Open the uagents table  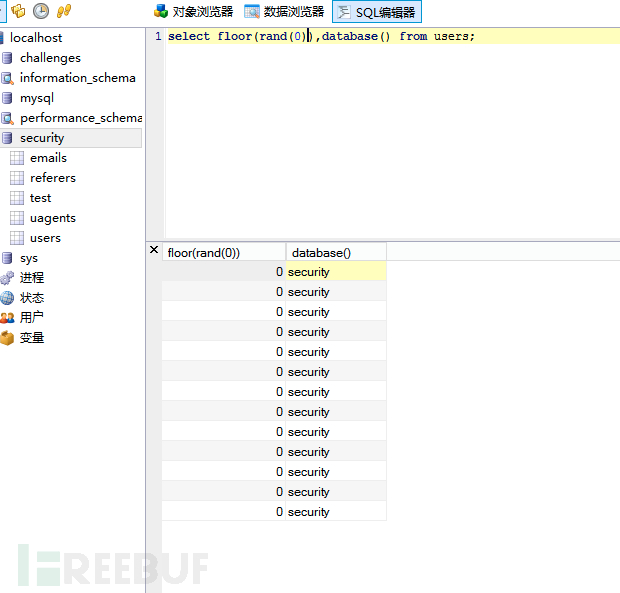53,218
